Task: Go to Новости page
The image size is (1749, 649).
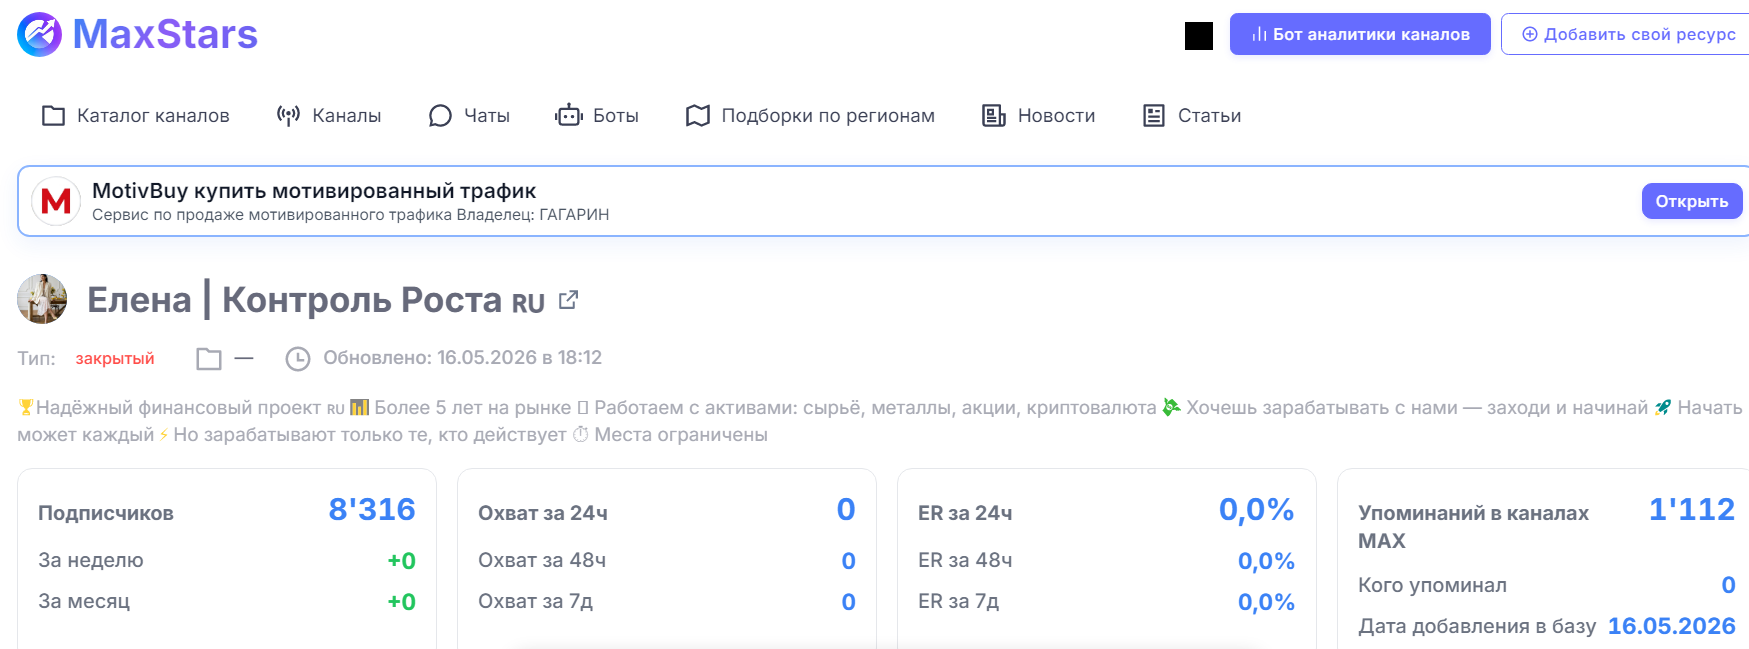Action: (1038, 116)
